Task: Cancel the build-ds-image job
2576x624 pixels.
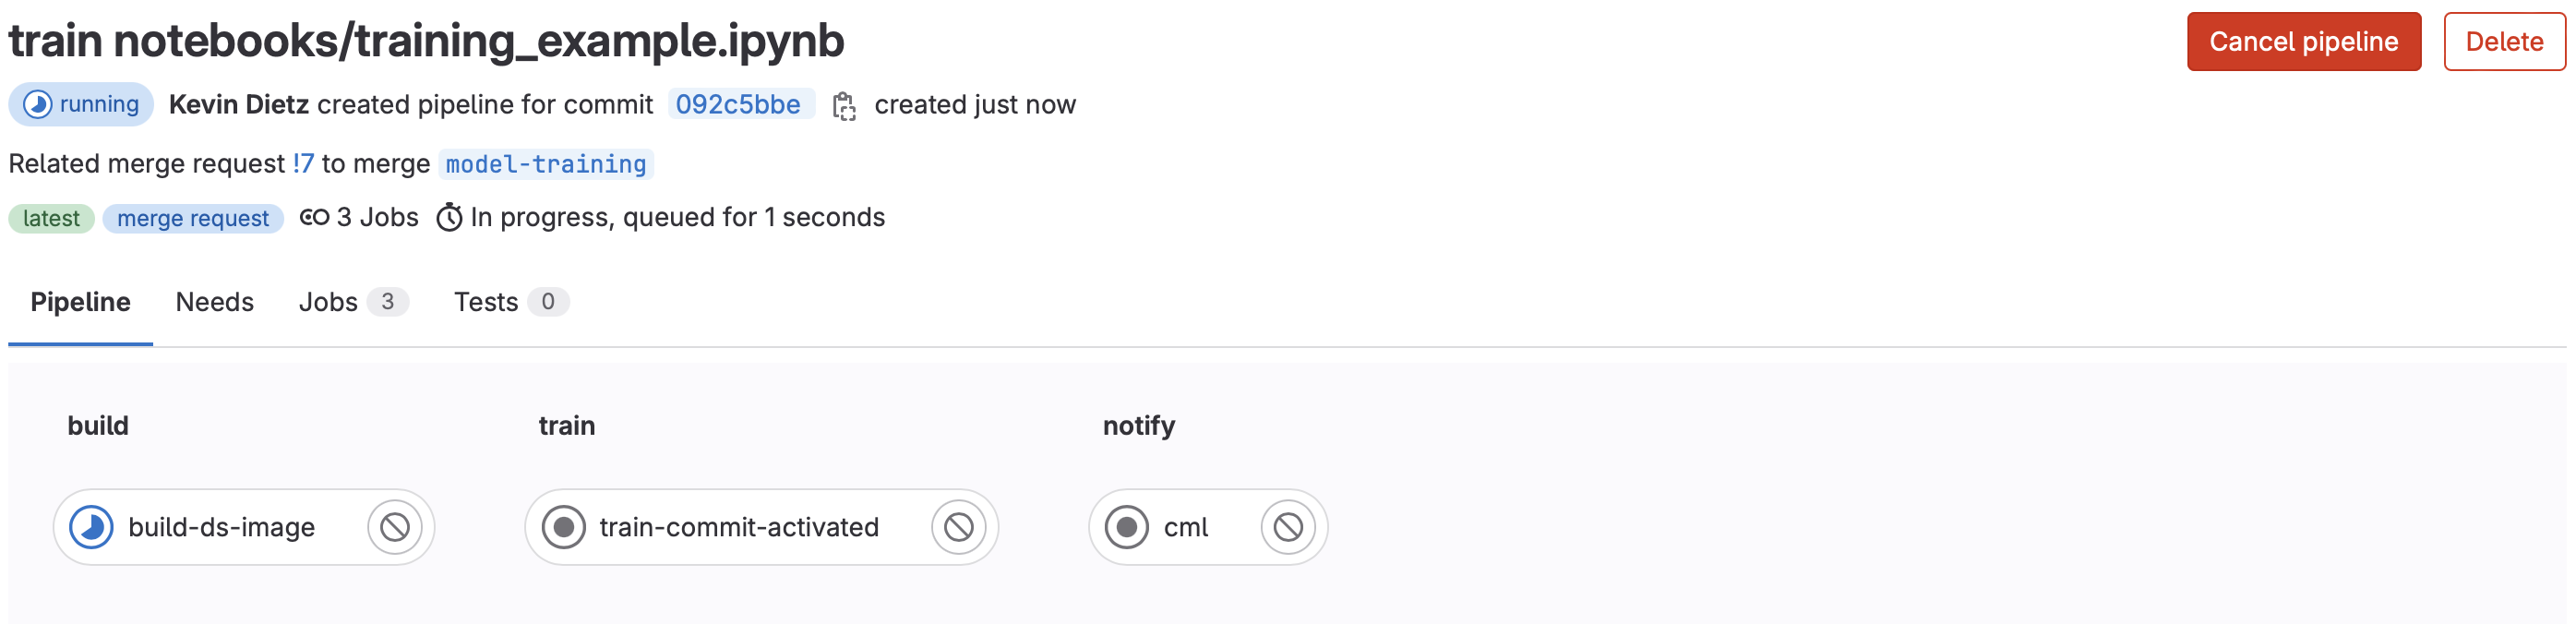Action: 394,527
